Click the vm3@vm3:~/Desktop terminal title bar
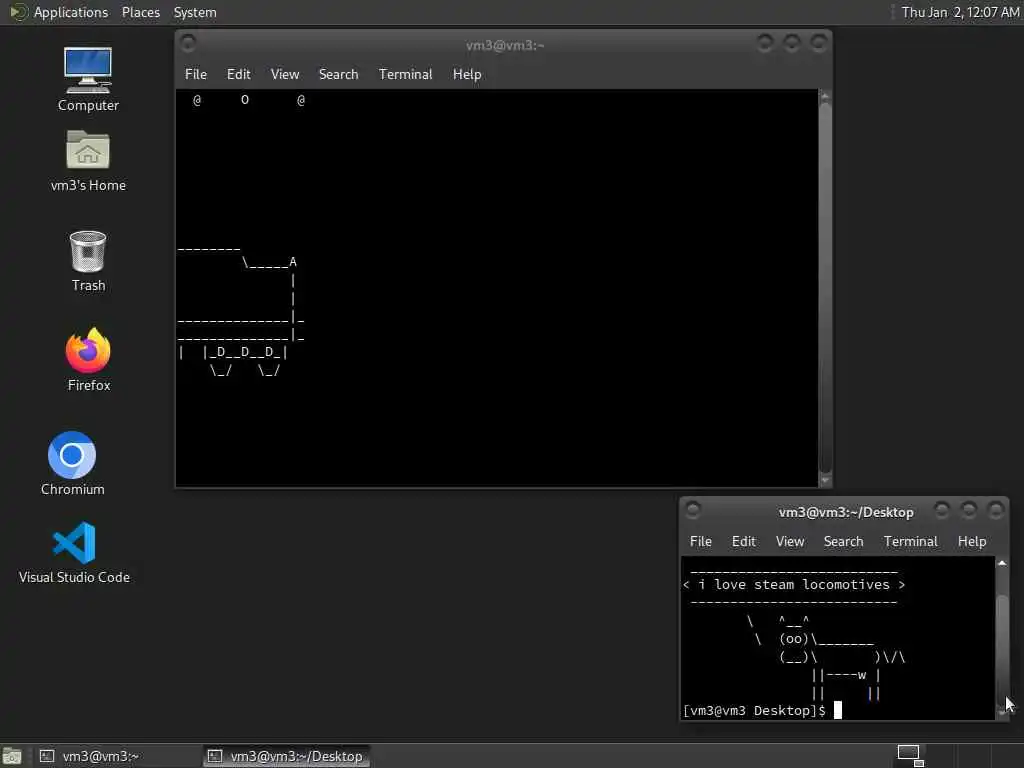The height and width of the screenshot is (768, 1024). (846, 512)
